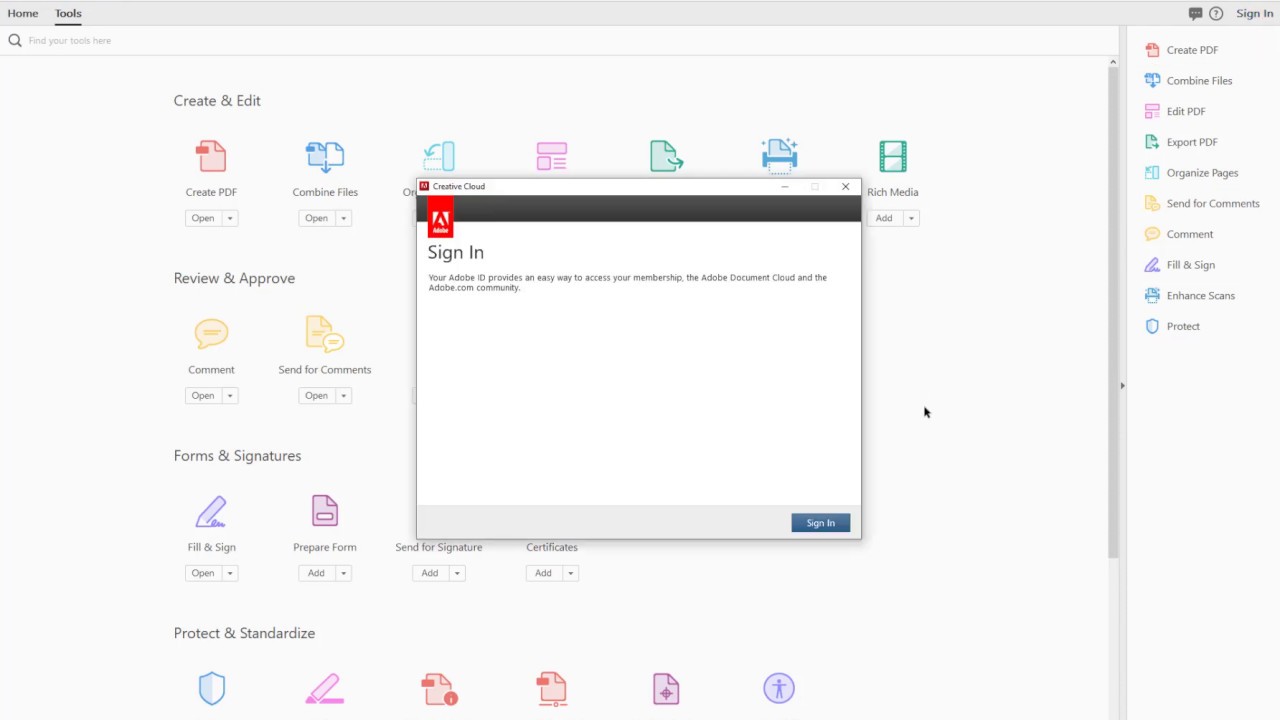Switch to the Tools tab
1280x720 pixels.
tap(68, 14)
